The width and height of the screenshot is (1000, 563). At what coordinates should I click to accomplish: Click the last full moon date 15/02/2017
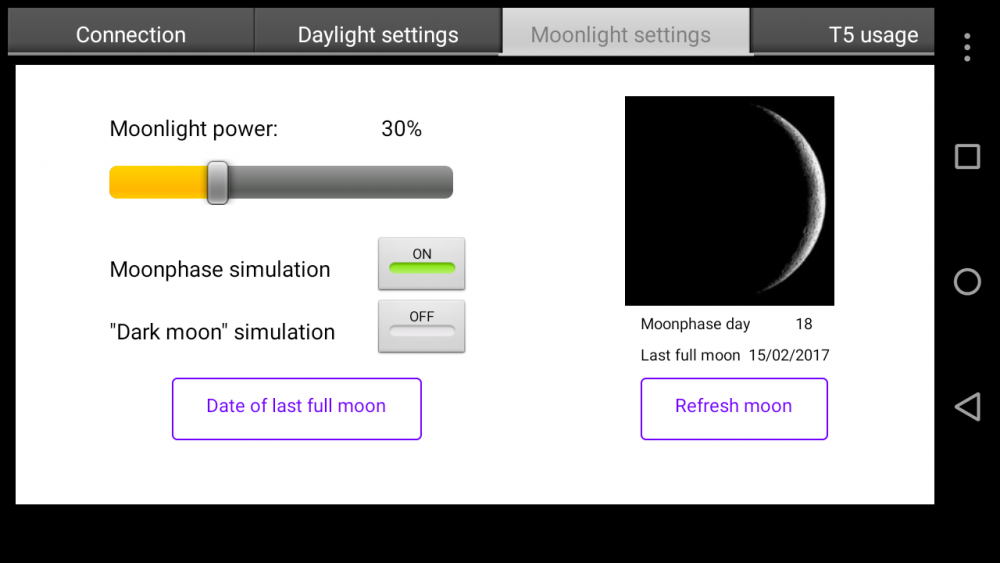point(789,355)
